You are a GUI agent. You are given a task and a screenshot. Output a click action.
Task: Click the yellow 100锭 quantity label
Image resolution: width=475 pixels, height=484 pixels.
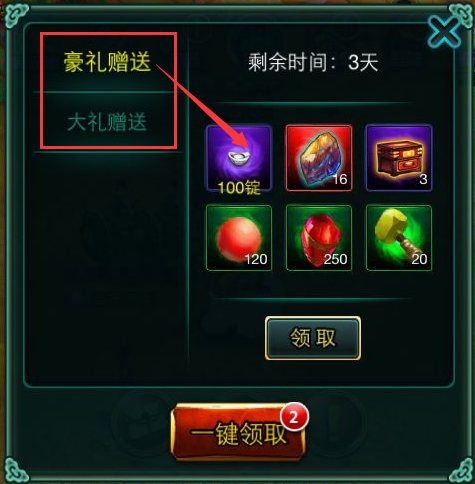pyautogui.click(x=239, y=188)
